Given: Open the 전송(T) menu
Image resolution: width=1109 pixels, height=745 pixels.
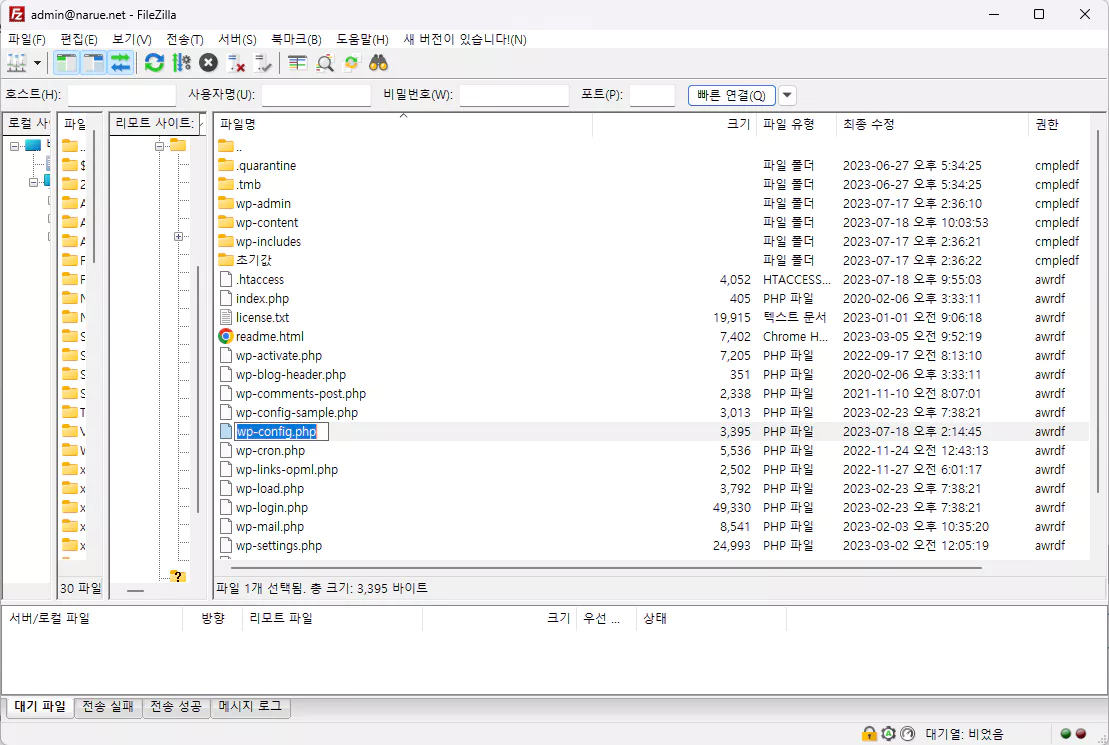Looking at the screenshot, I should pyautogui.click(x=185, y=40).
